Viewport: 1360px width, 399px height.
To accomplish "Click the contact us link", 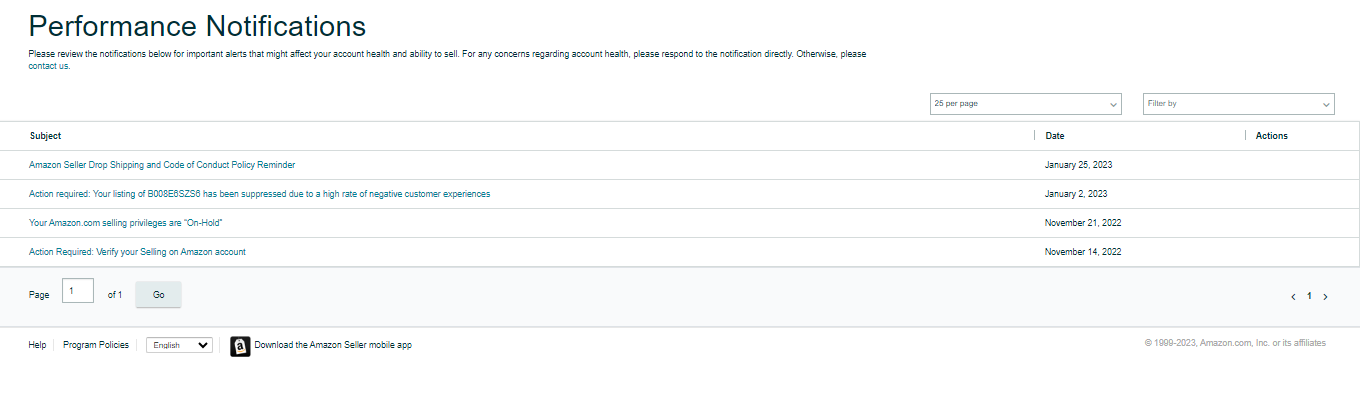I will [49, 66].
